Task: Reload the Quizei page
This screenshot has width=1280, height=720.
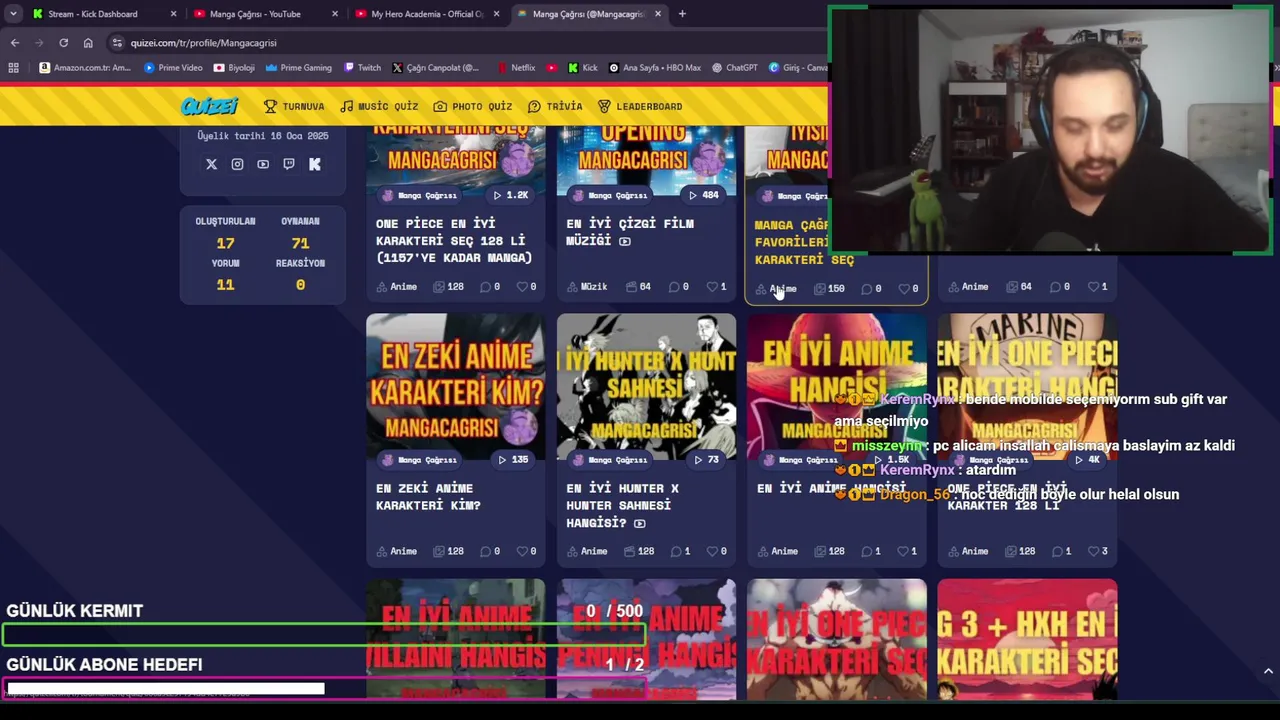Action: (x=63, y=42)
